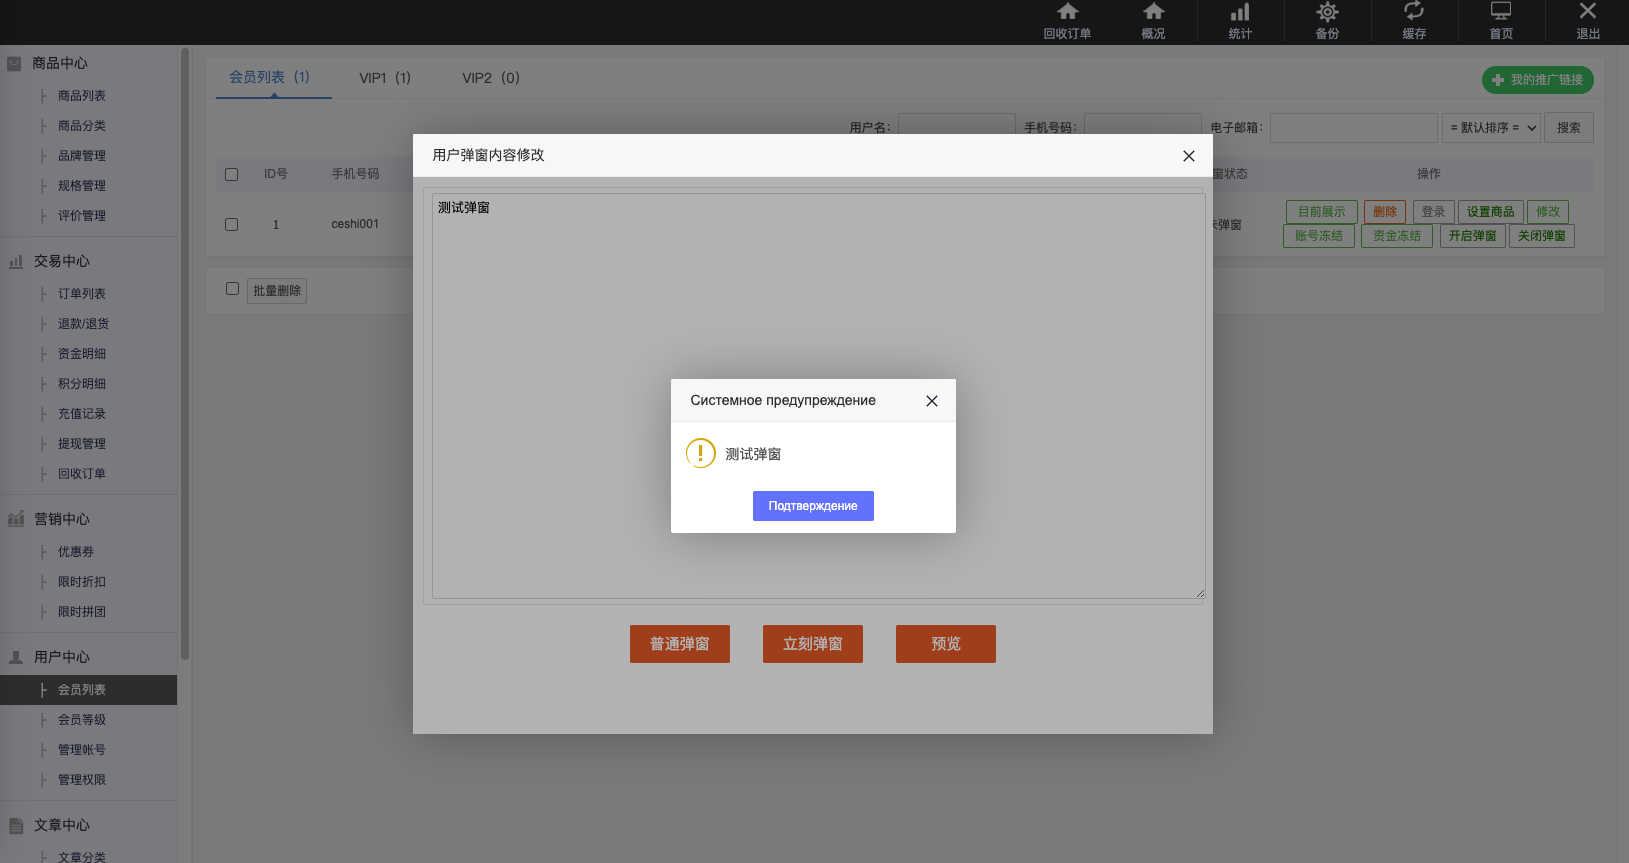The height and width of the screenshot is (863, 1629).
Task: Click the sidebar vertical scrollbar
Action: pos(185,350)
